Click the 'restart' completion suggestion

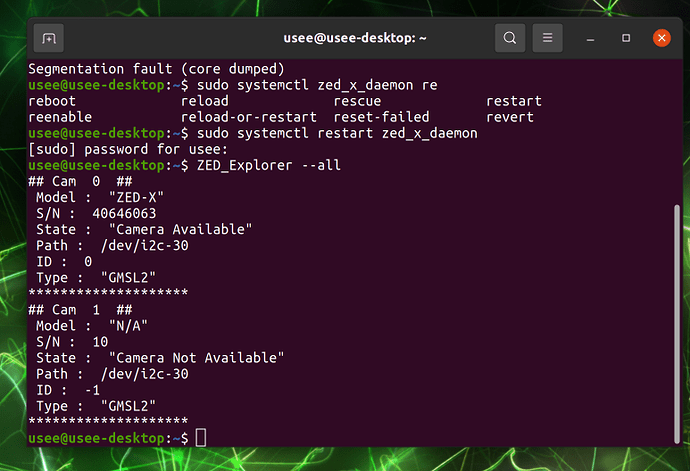(514, 101)
